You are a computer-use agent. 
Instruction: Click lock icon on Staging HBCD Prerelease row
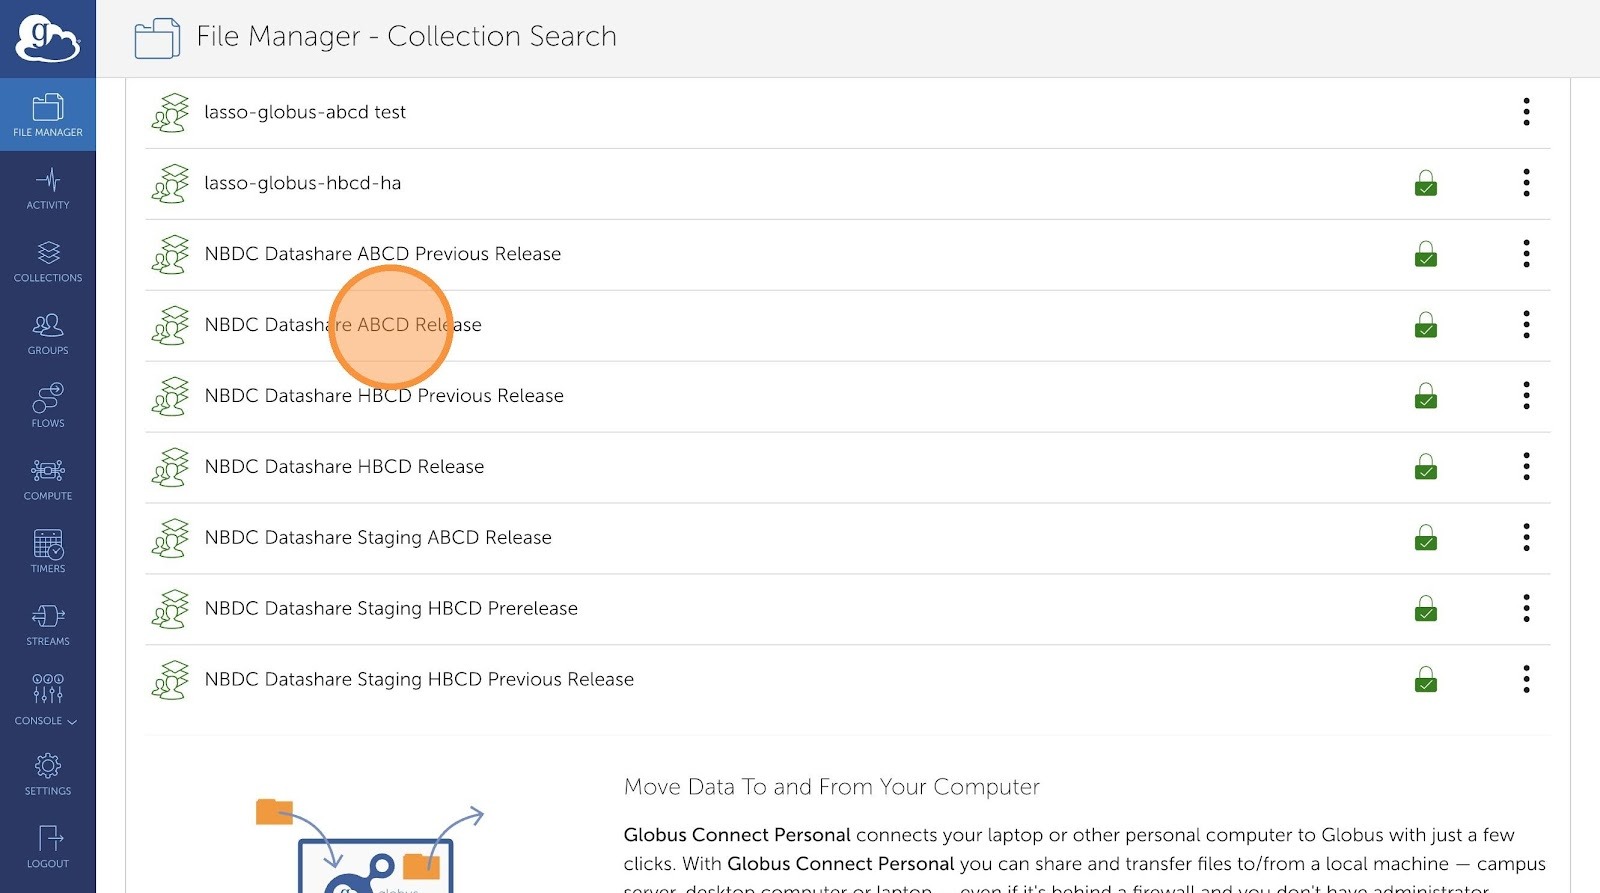[1426, 609]
